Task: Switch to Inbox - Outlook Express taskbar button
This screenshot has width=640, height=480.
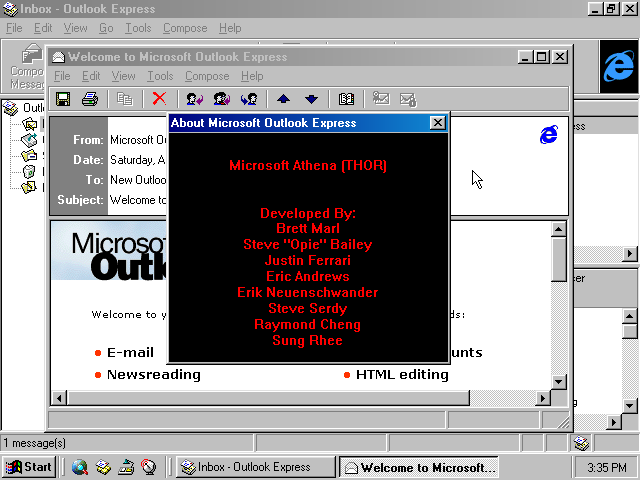Action: 256,467
